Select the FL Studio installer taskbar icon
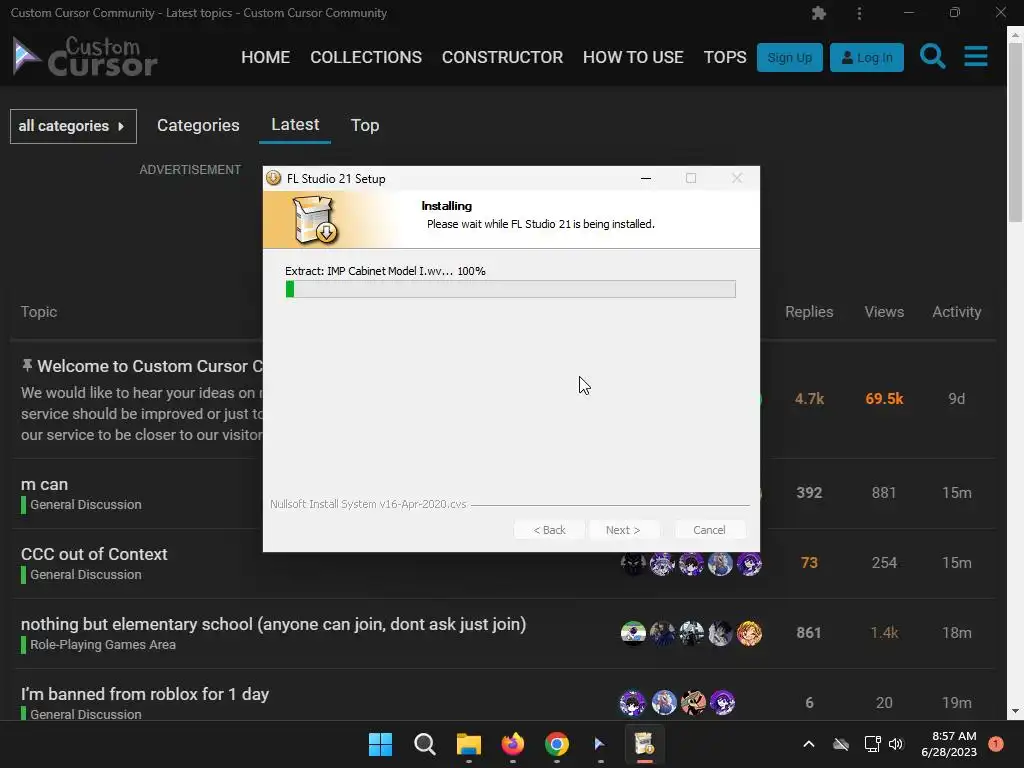 click(x=644, y=744)
